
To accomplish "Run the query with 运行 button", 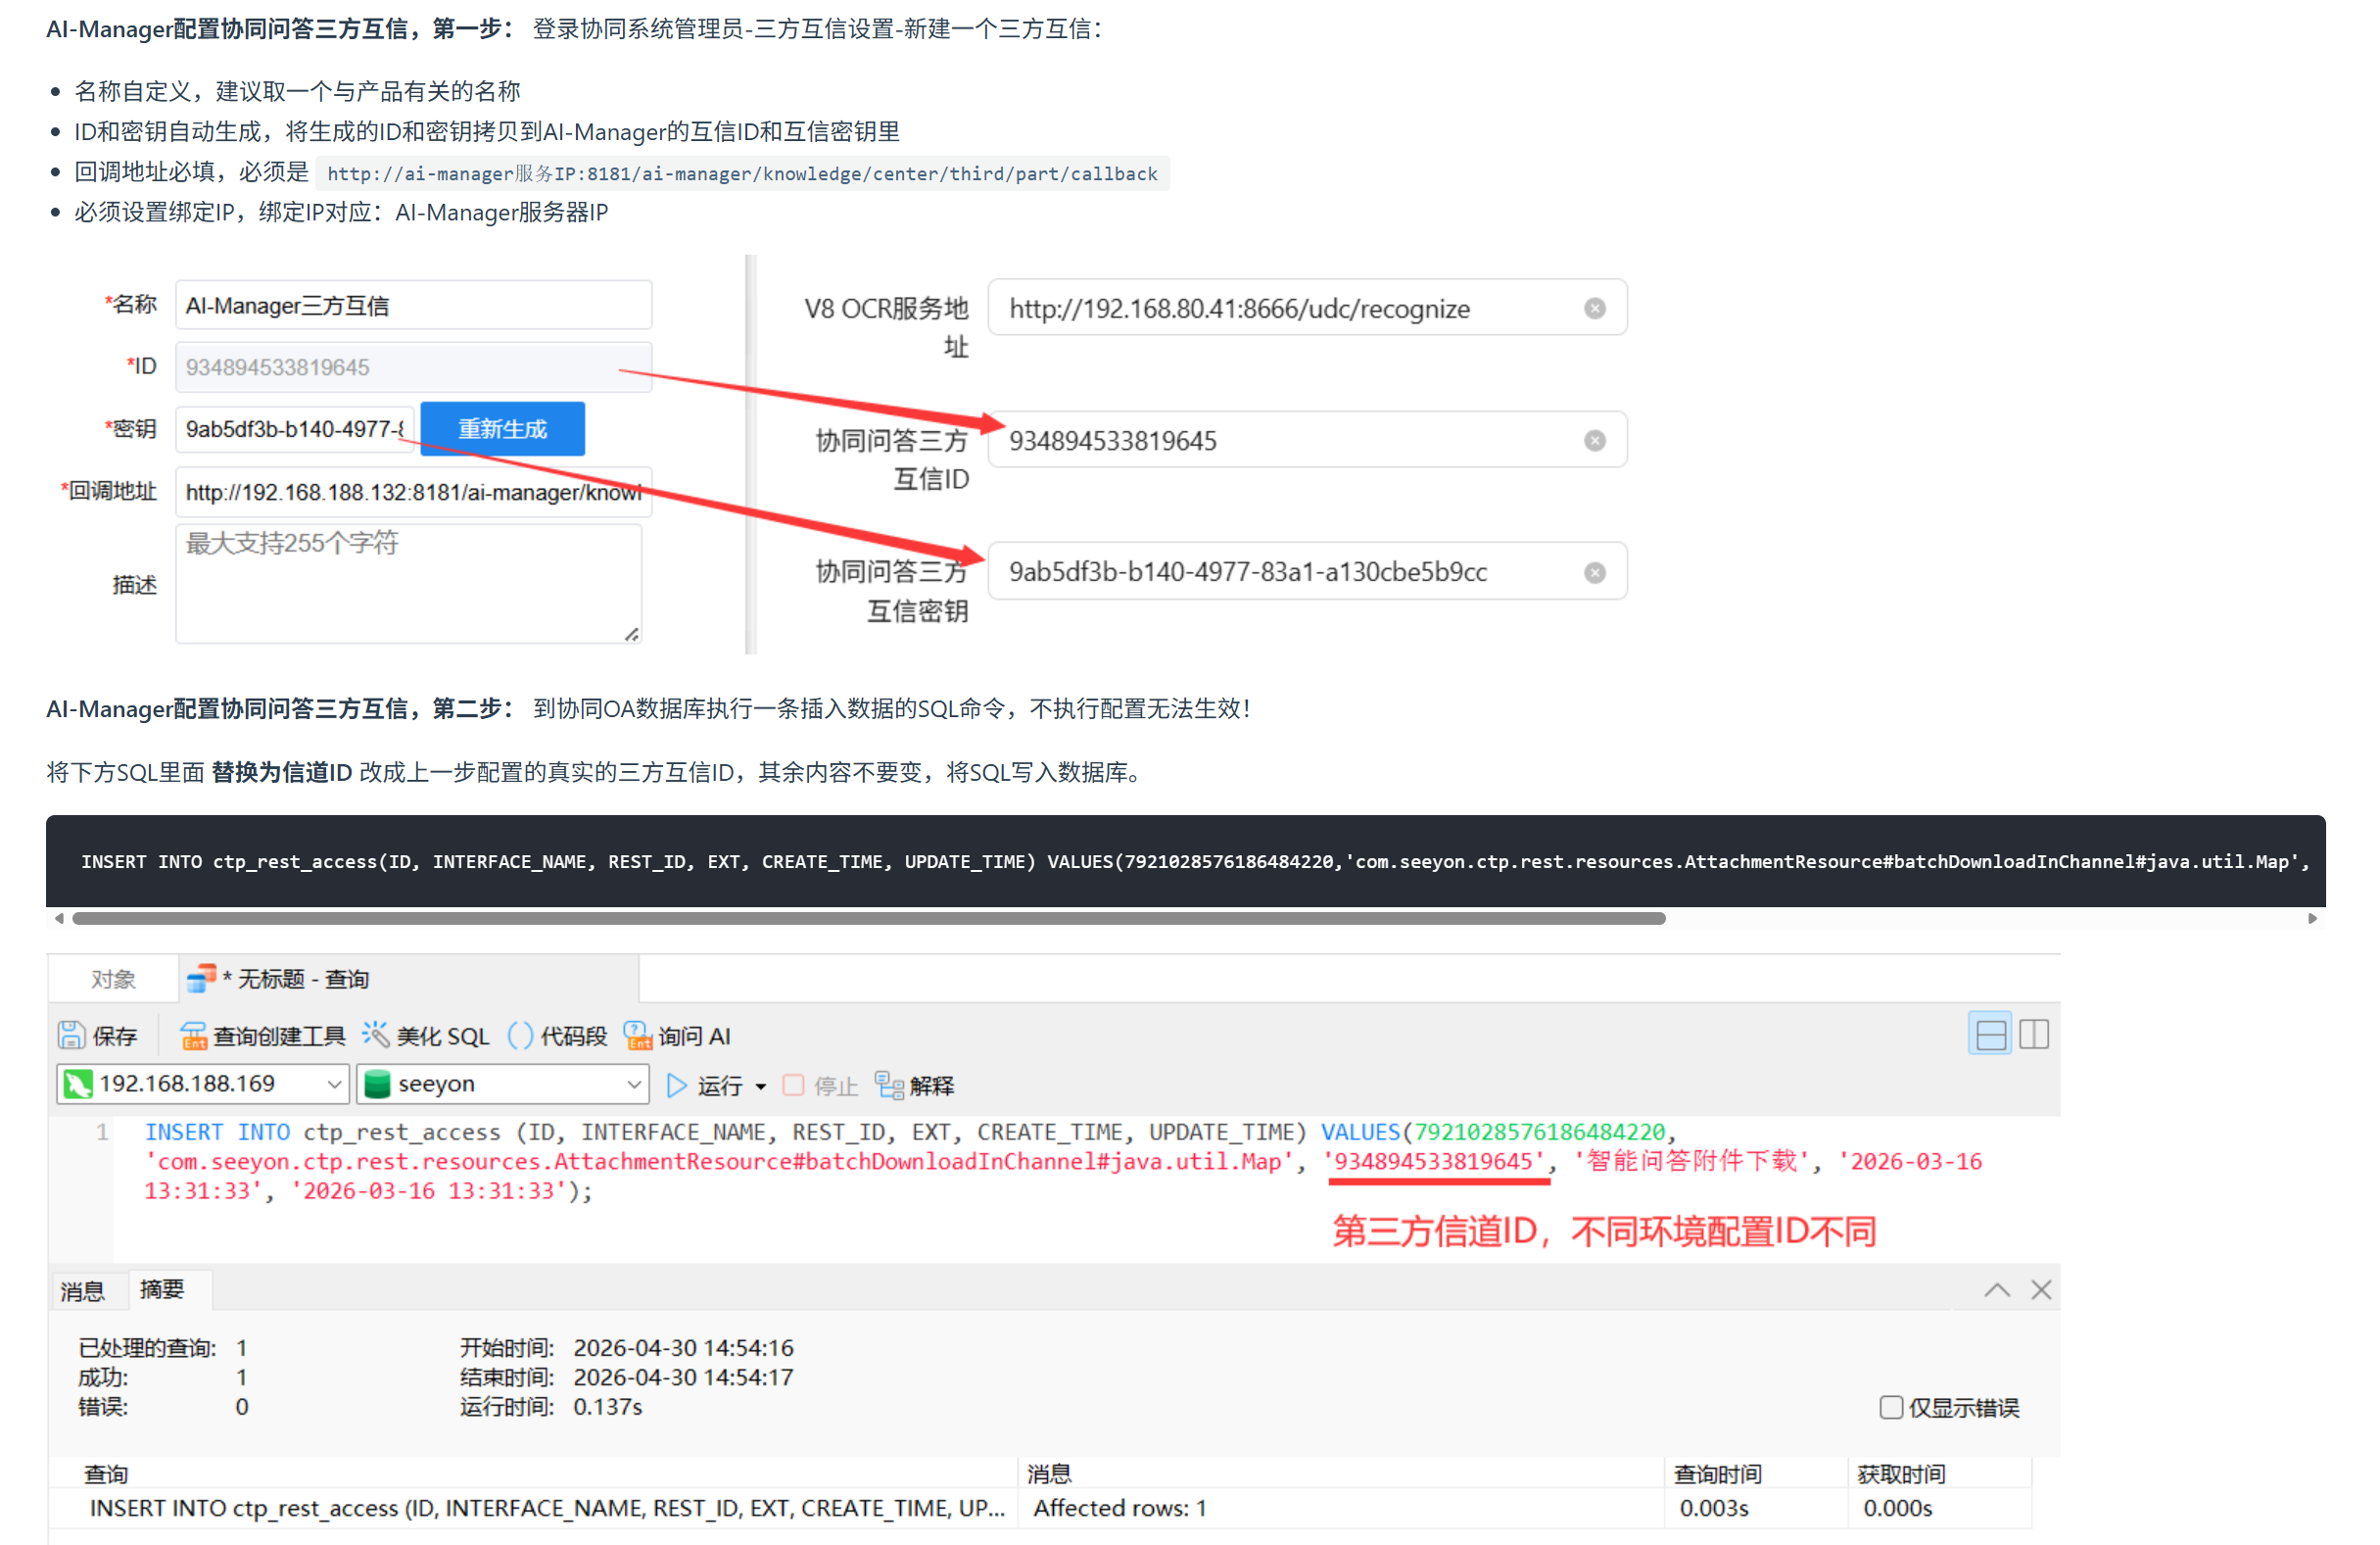I will 705,1086.
